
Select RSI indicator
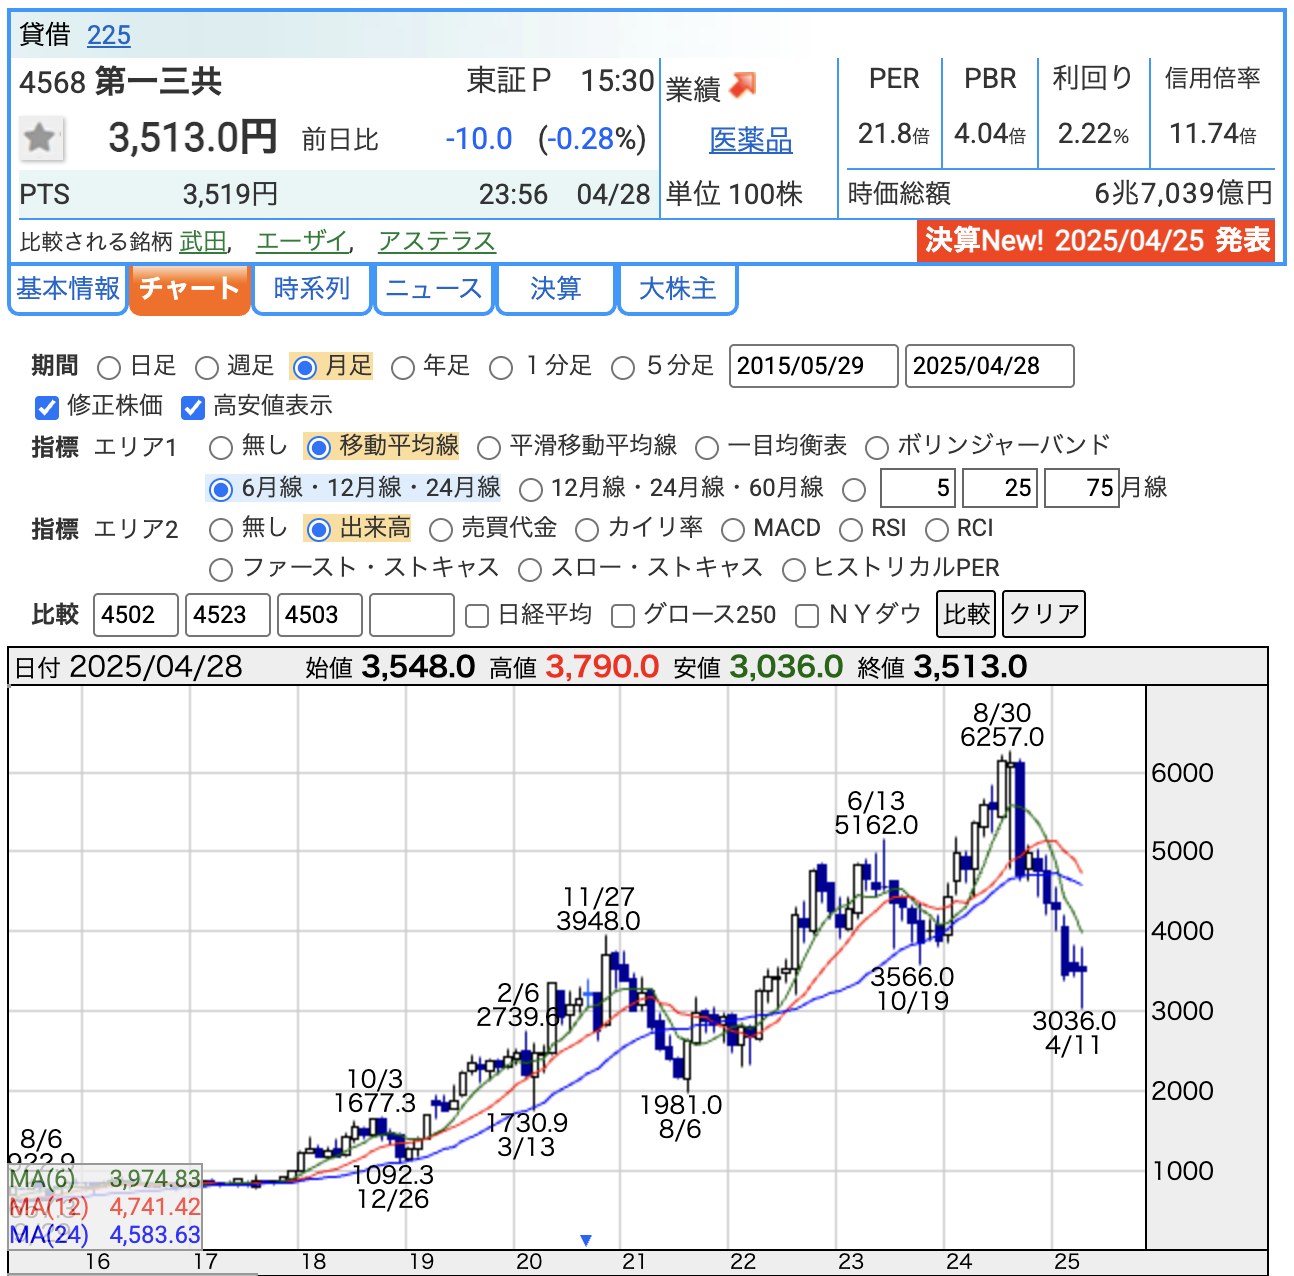click(x=851, y=529)
